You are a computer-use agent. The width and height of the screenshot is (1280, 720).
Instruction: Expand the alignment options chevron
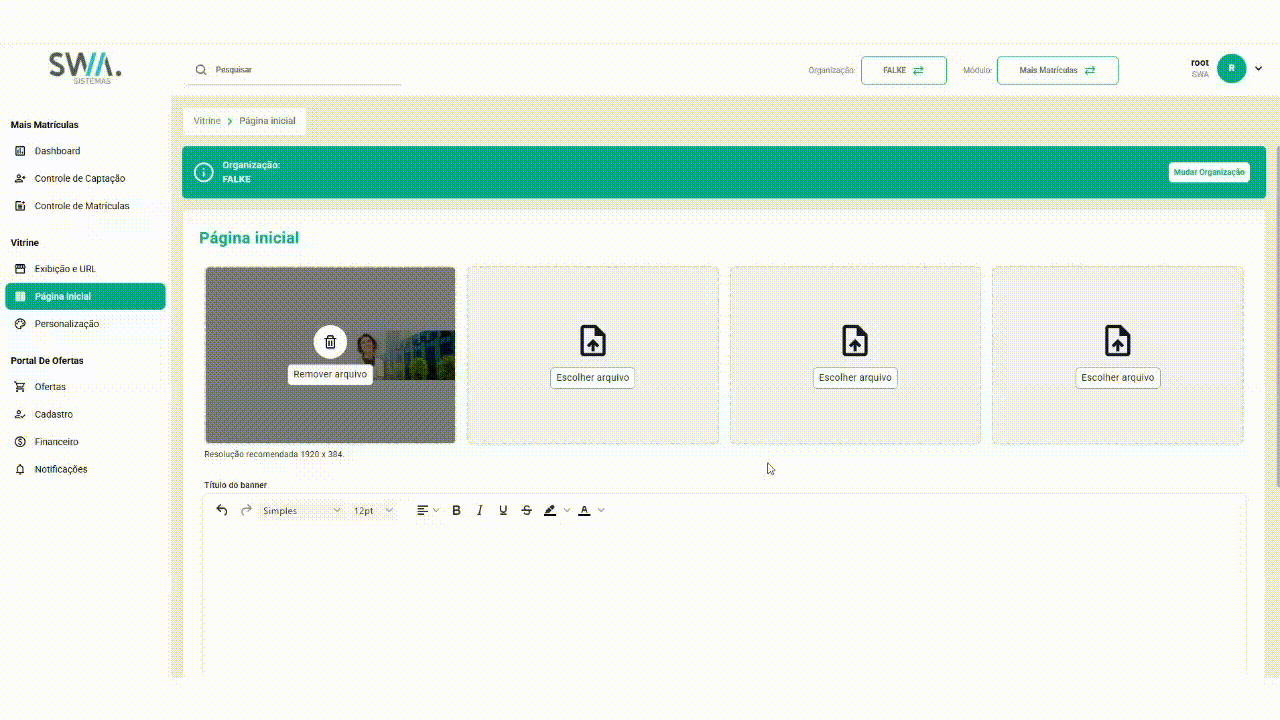coord(436,510)
